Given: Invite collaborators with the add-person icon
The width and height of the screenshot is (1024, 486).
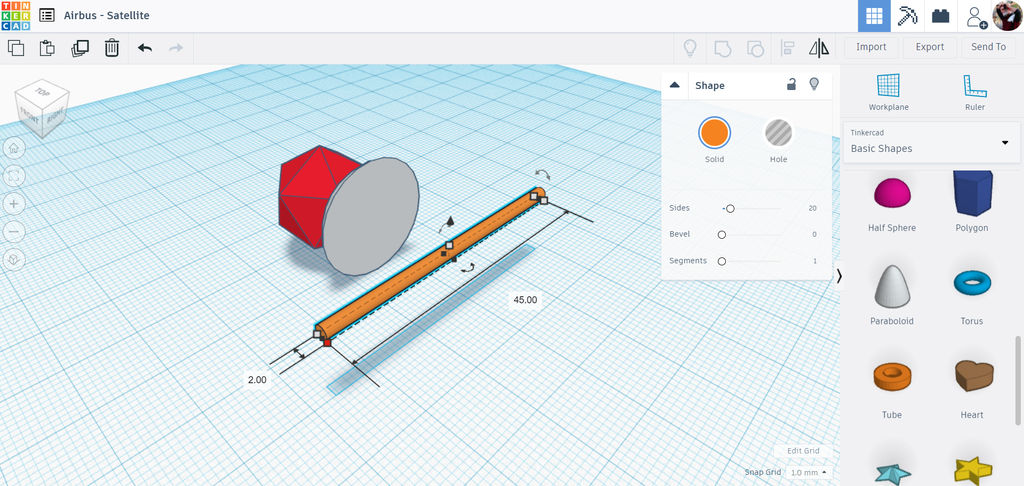Looking at the screenshot, I should coord(976,16).
